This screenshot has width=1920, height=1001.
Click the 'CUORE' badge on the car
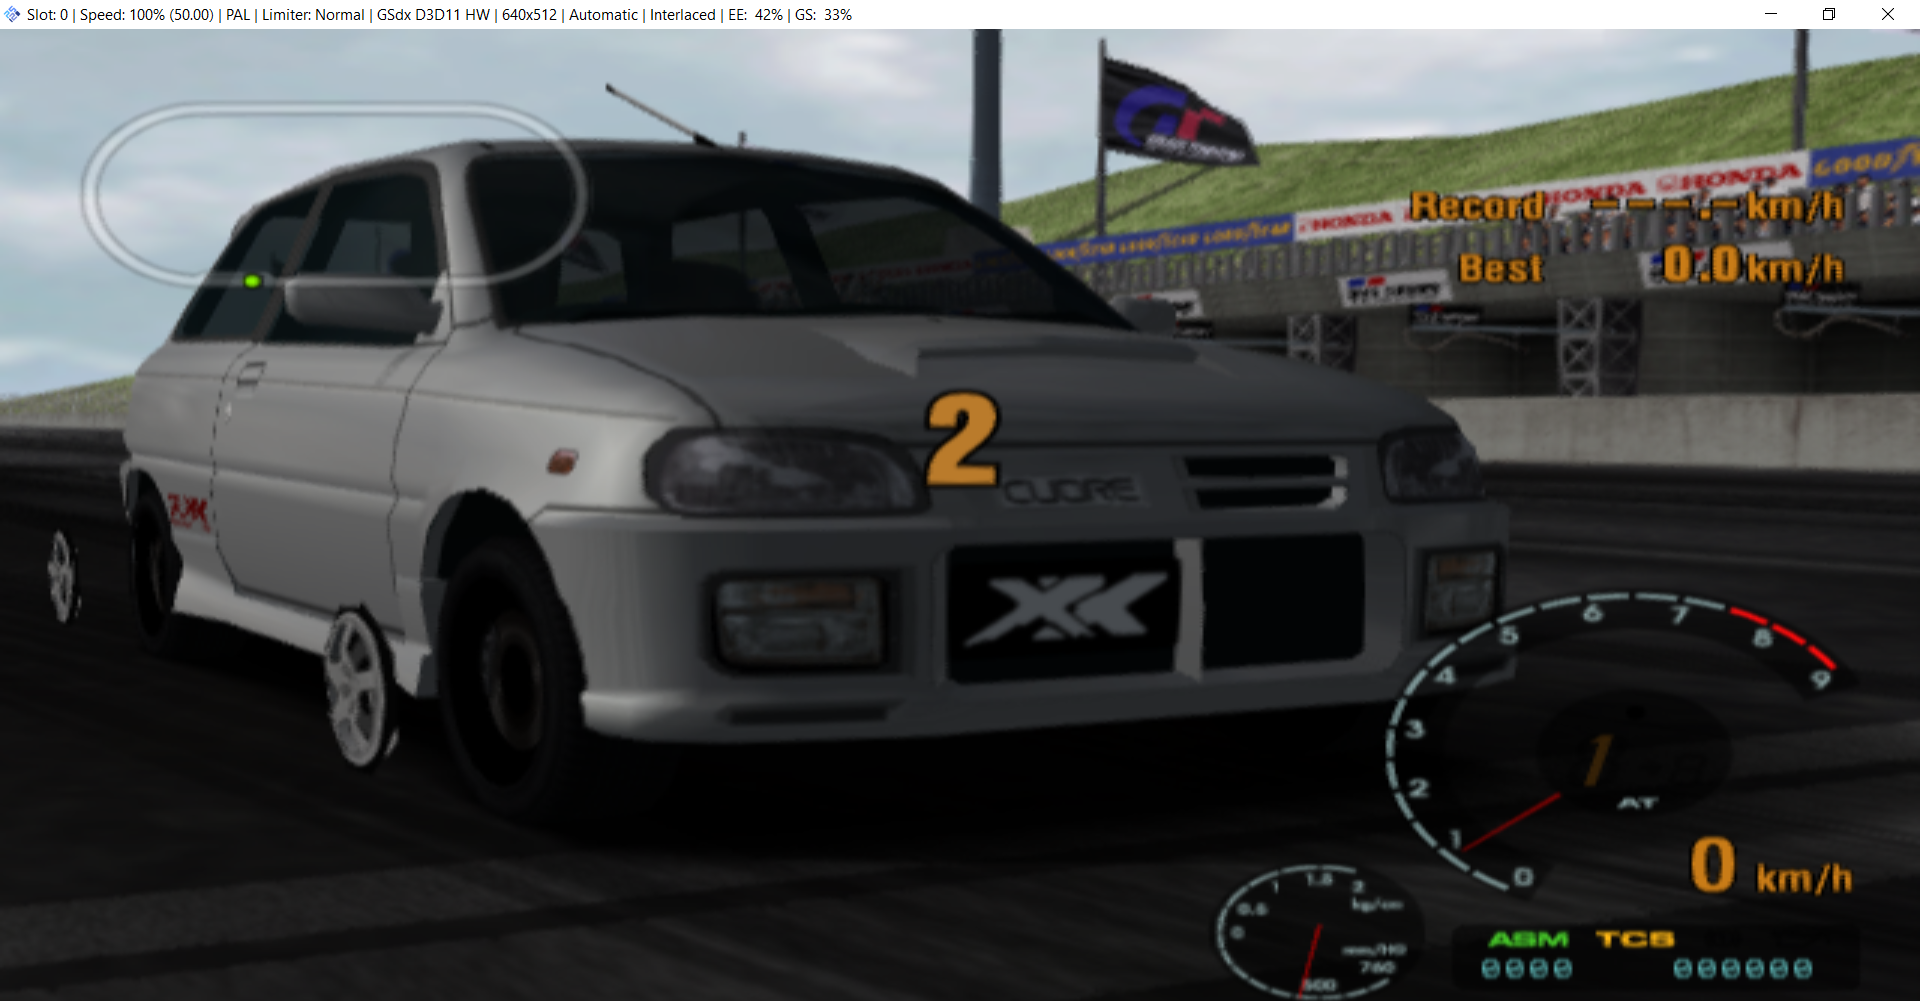coord(1070,490)
